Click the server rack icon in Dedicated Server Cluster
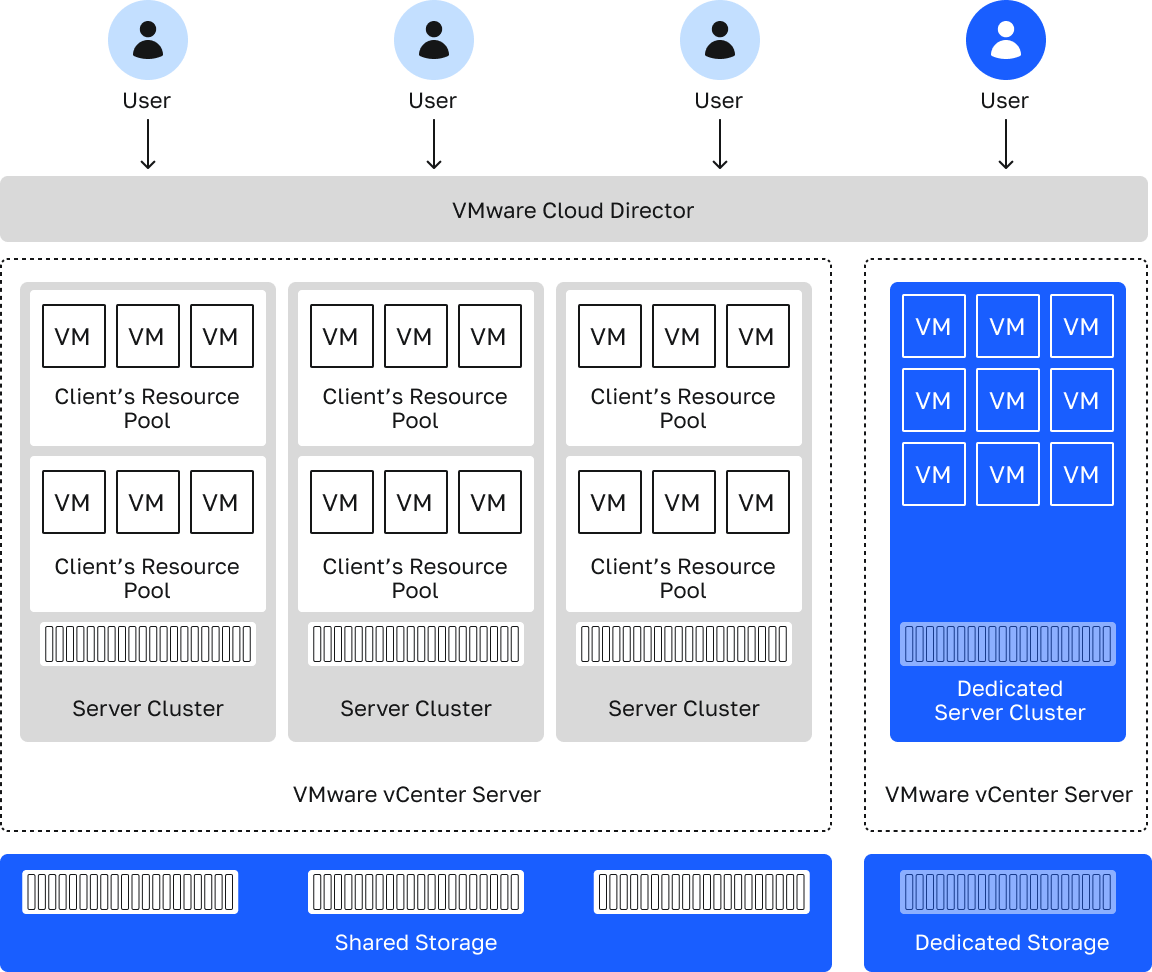The width and height of the screenshot is (1152, 972). pos(1007,644)
